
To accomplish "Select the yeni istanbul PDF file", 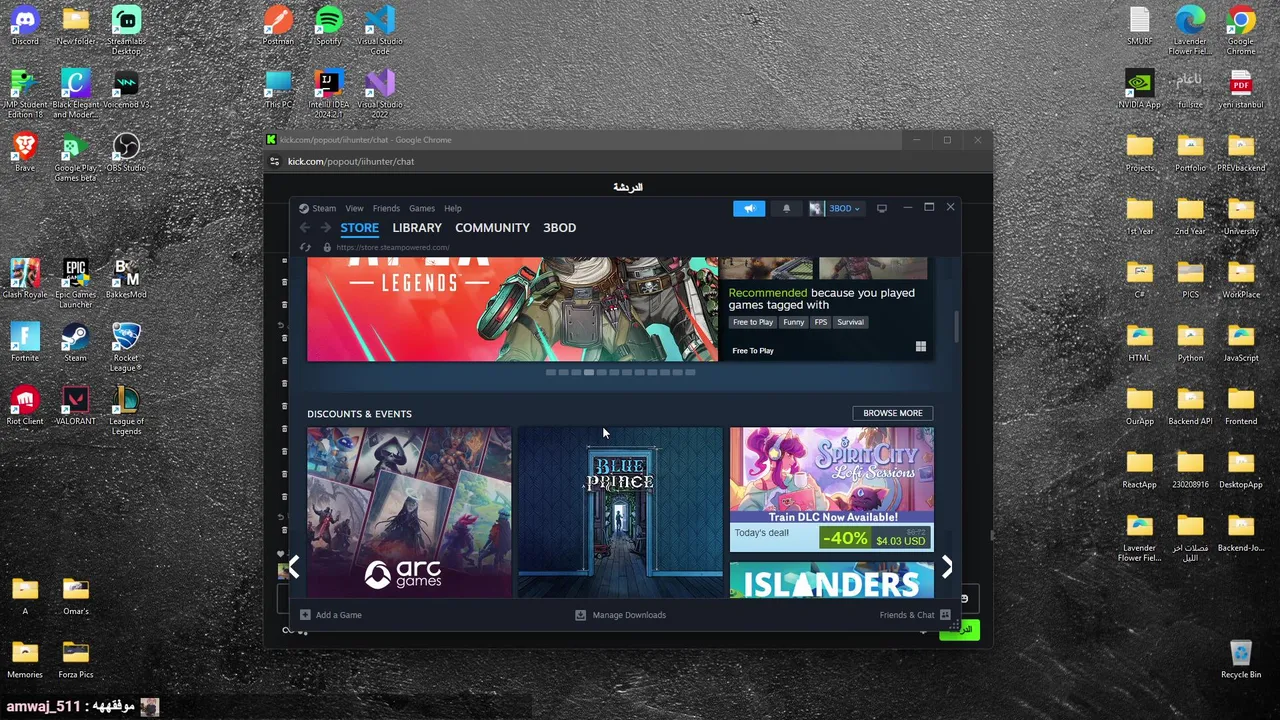I will (x=1241, y=88).
